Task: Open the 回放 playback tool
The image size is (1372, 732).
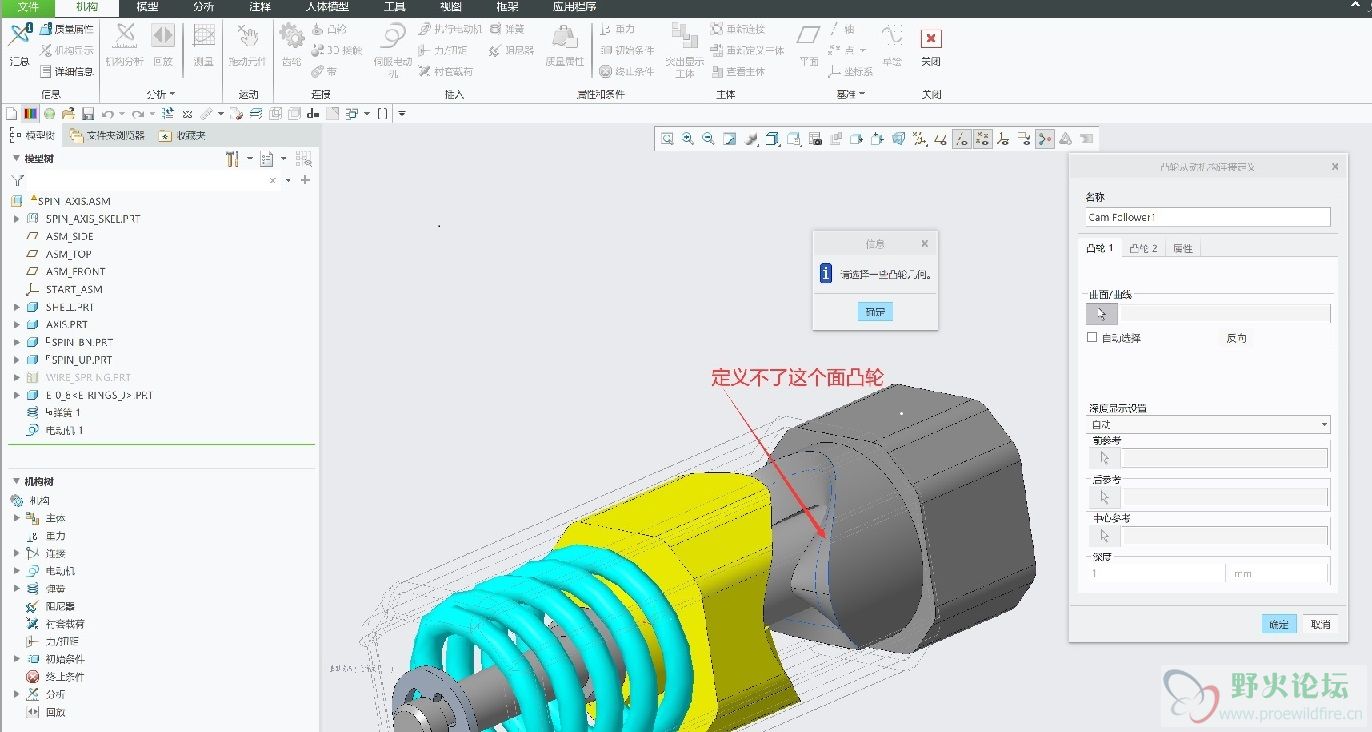Action: point(162,45)
